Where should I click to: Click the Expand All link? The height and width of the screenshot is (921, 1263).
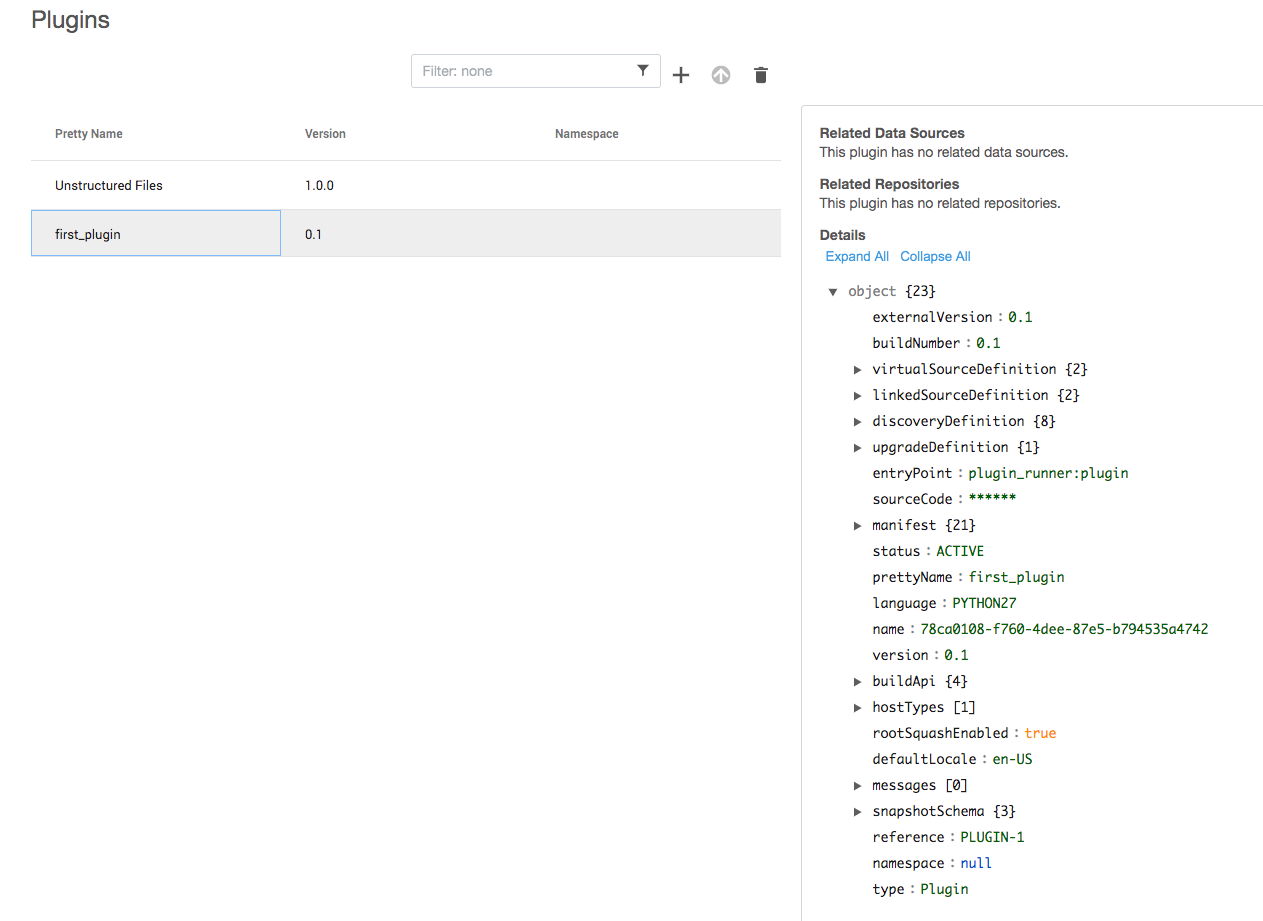click(857, 257)
